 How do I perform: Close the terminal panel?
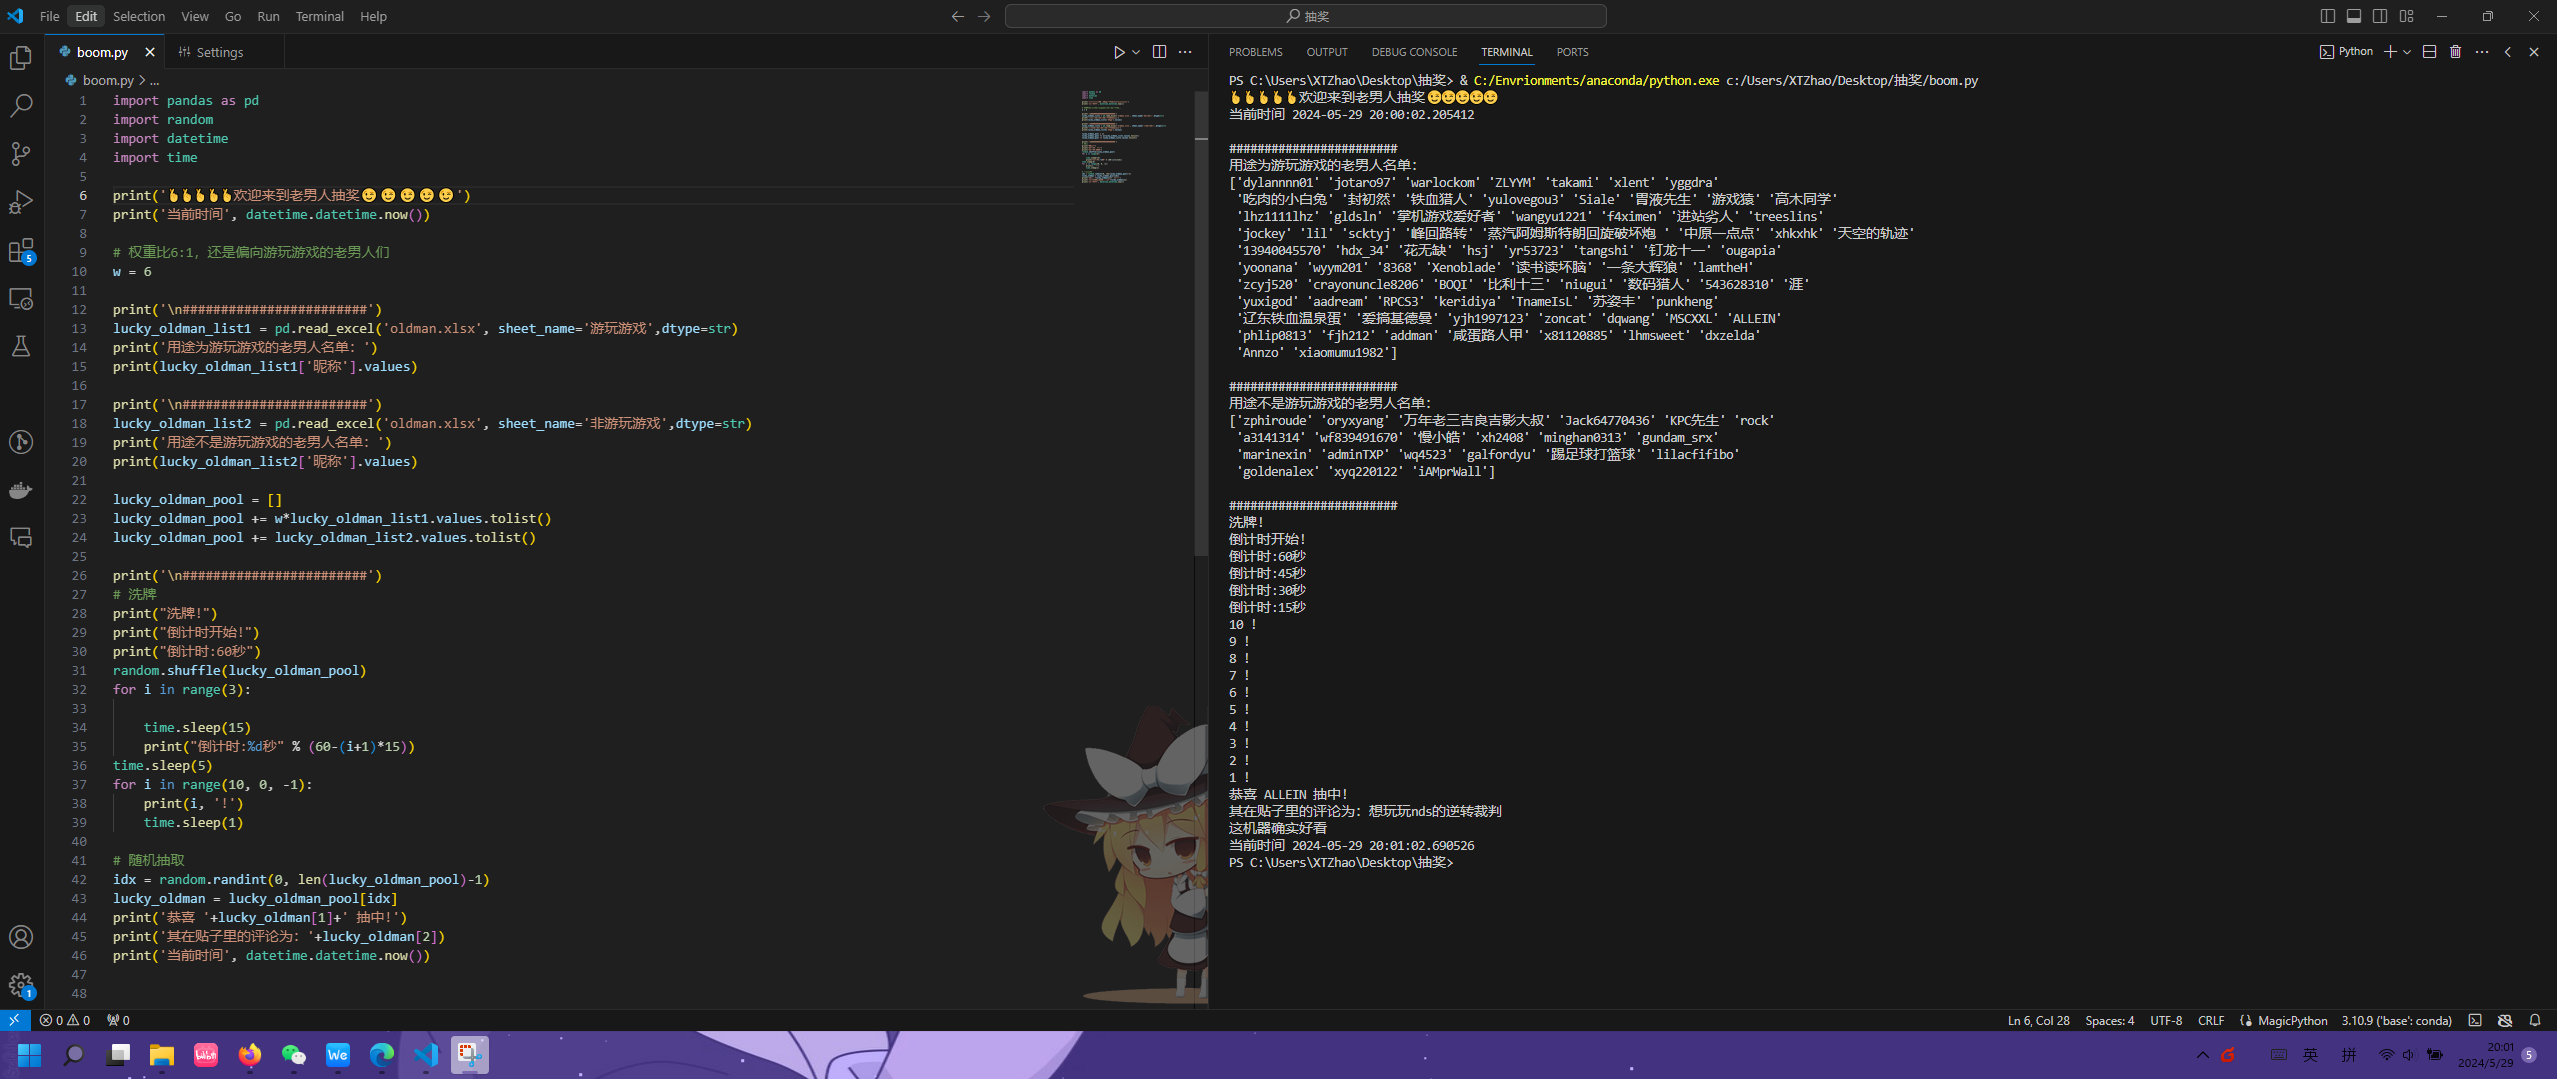pyautogui.click(x=2533, y=52)
